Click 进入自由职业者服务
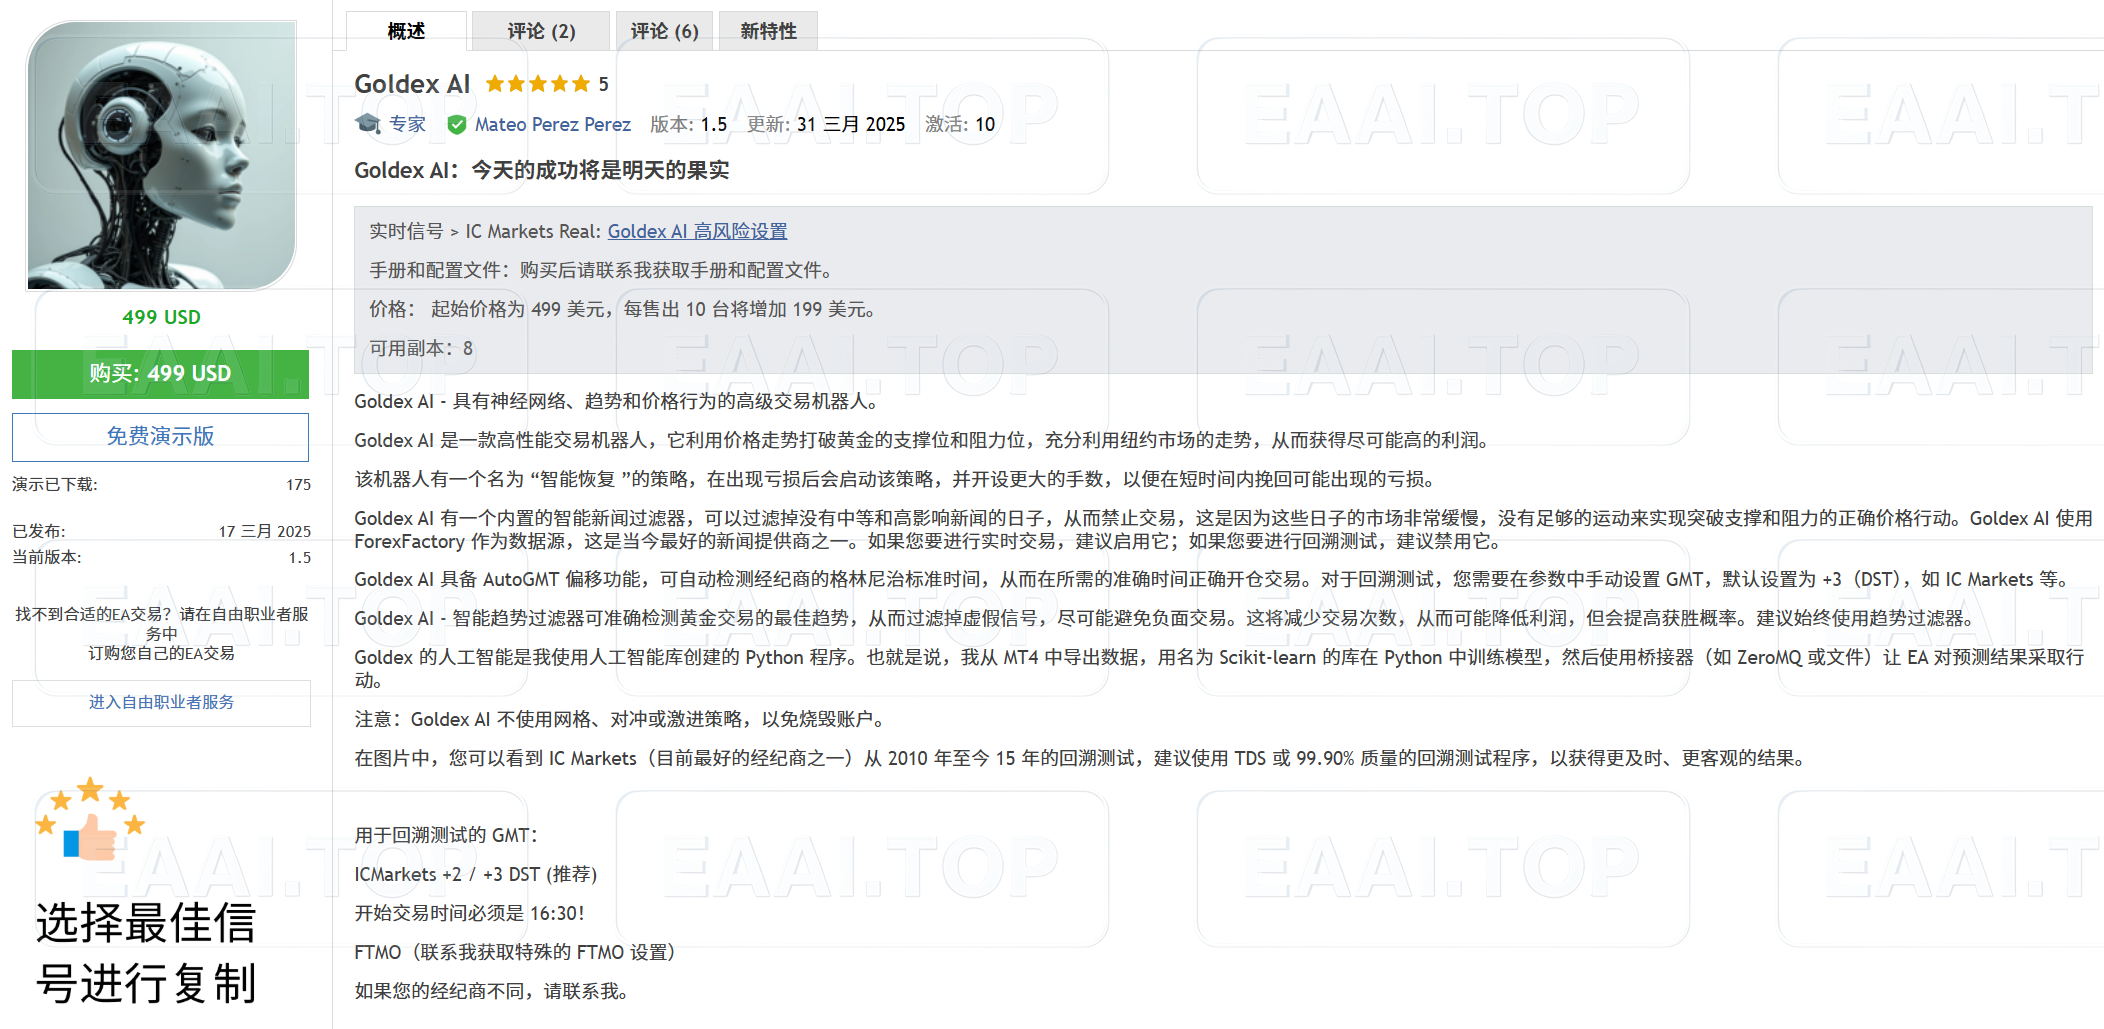Screen dimensions: 2104x1029 point(161,702)
